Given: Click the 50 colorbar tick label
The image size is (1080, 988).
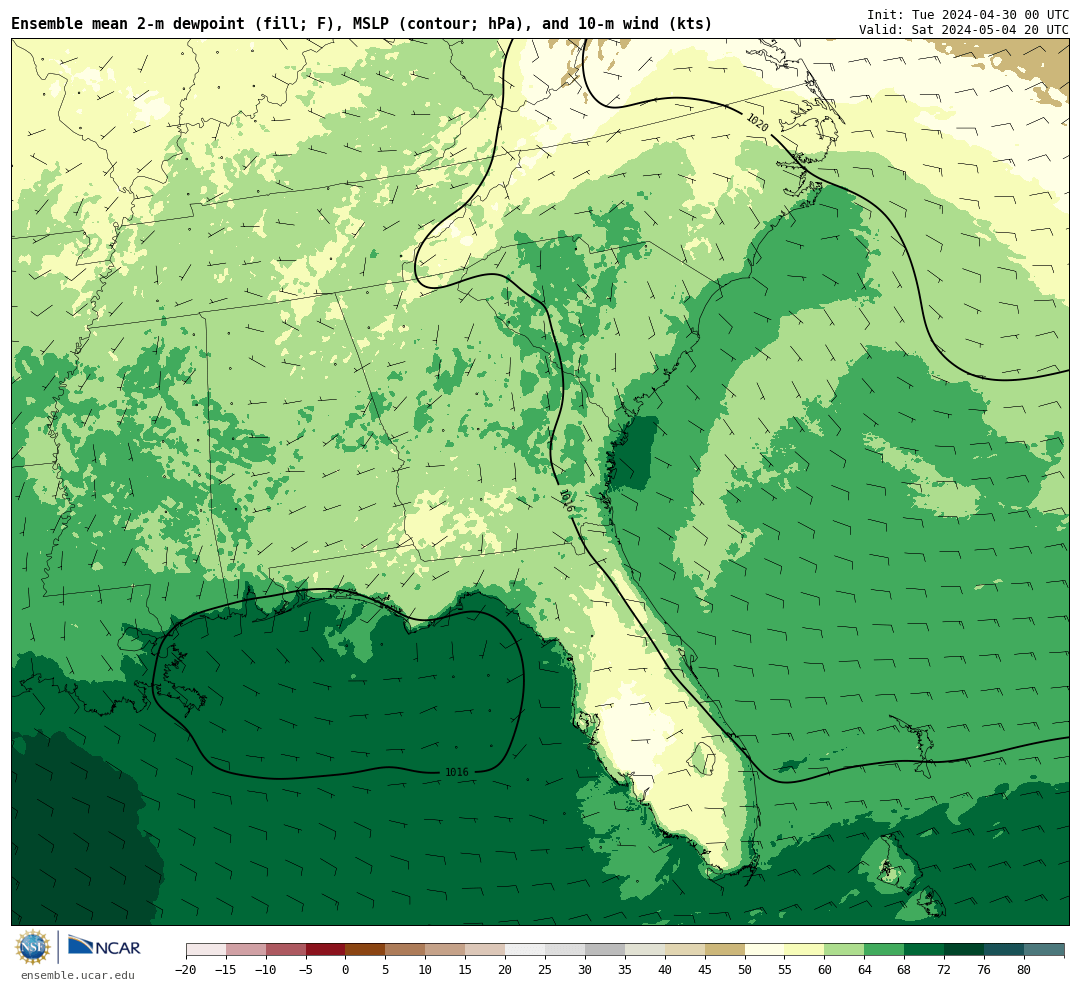Looking at the screenshot, I should click(x=745, y=970).
